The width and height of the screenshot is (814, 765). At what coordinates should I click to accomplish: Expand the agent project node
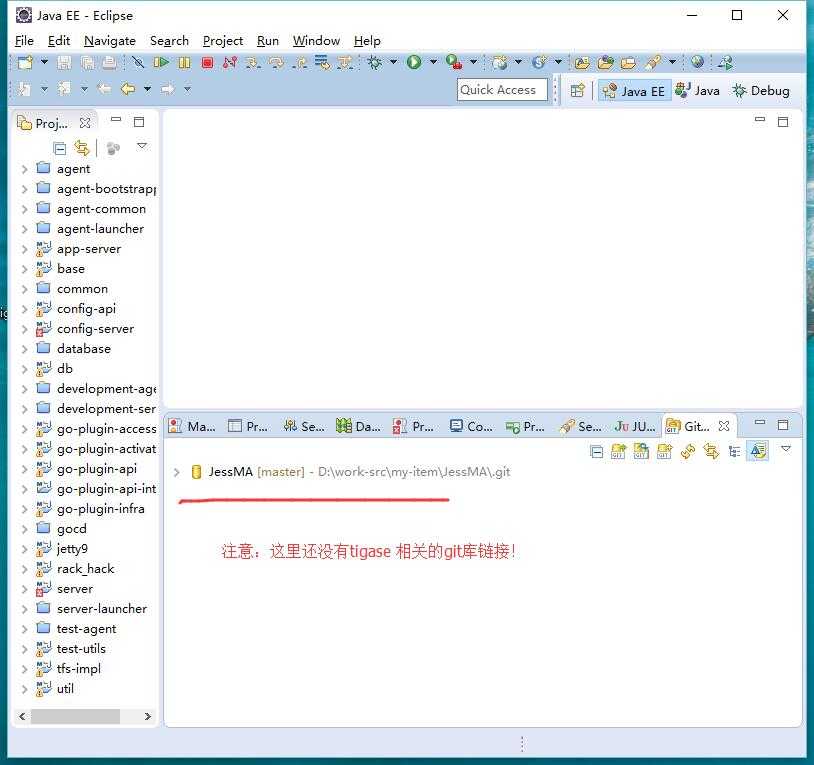(24, 169)
